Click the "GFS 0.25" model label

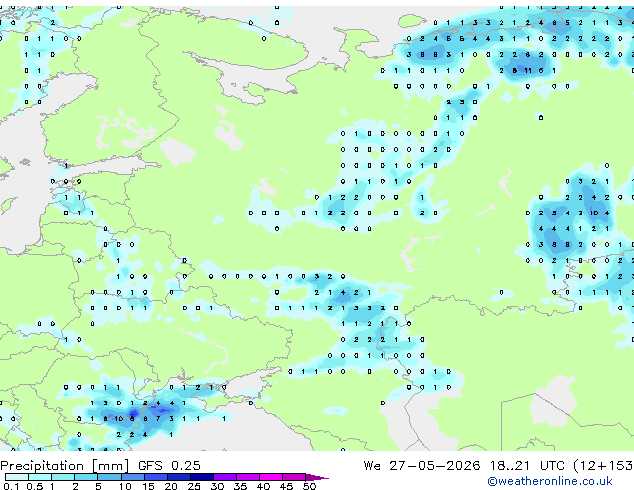click(169, 466)
